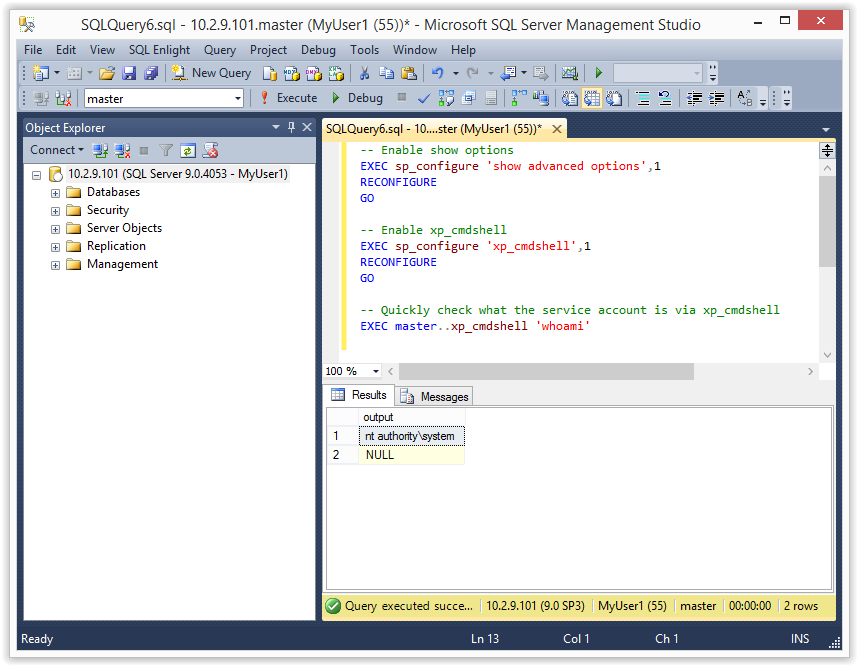The image size is (858, 666).
Task: Click the Analysis Services DMX Query icon
Action: pyautogui.click(x=314, y=73)
